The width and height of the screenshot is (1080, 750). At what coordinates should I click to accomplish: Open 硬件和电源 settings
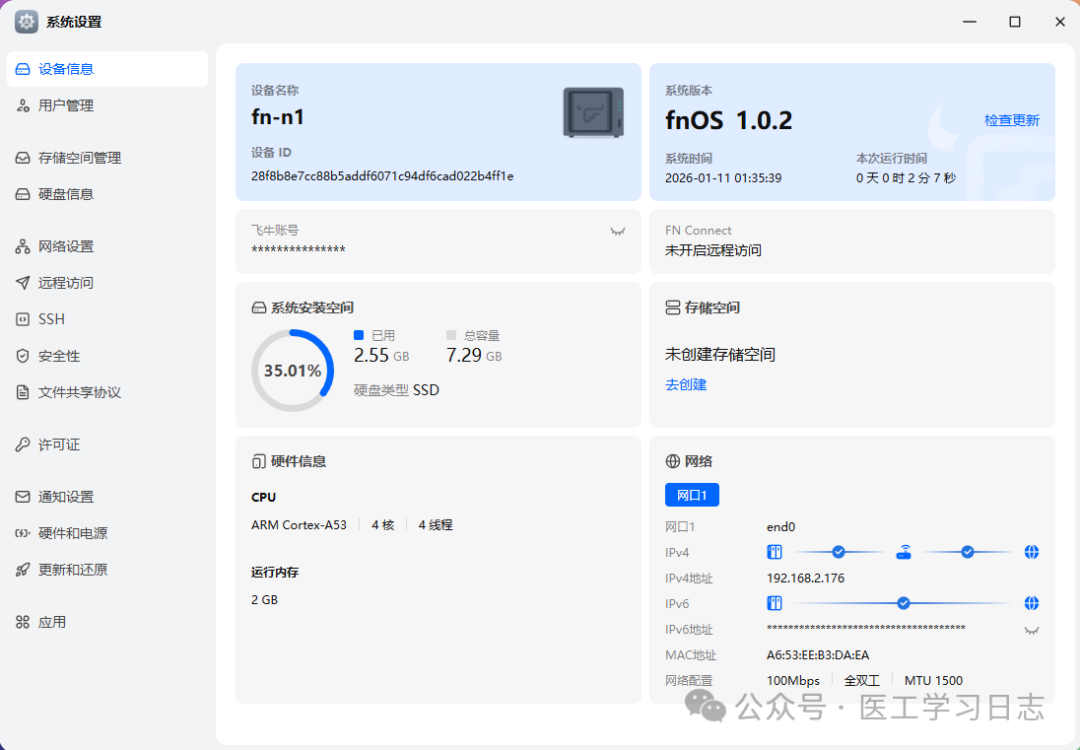(x=73, y=533)
